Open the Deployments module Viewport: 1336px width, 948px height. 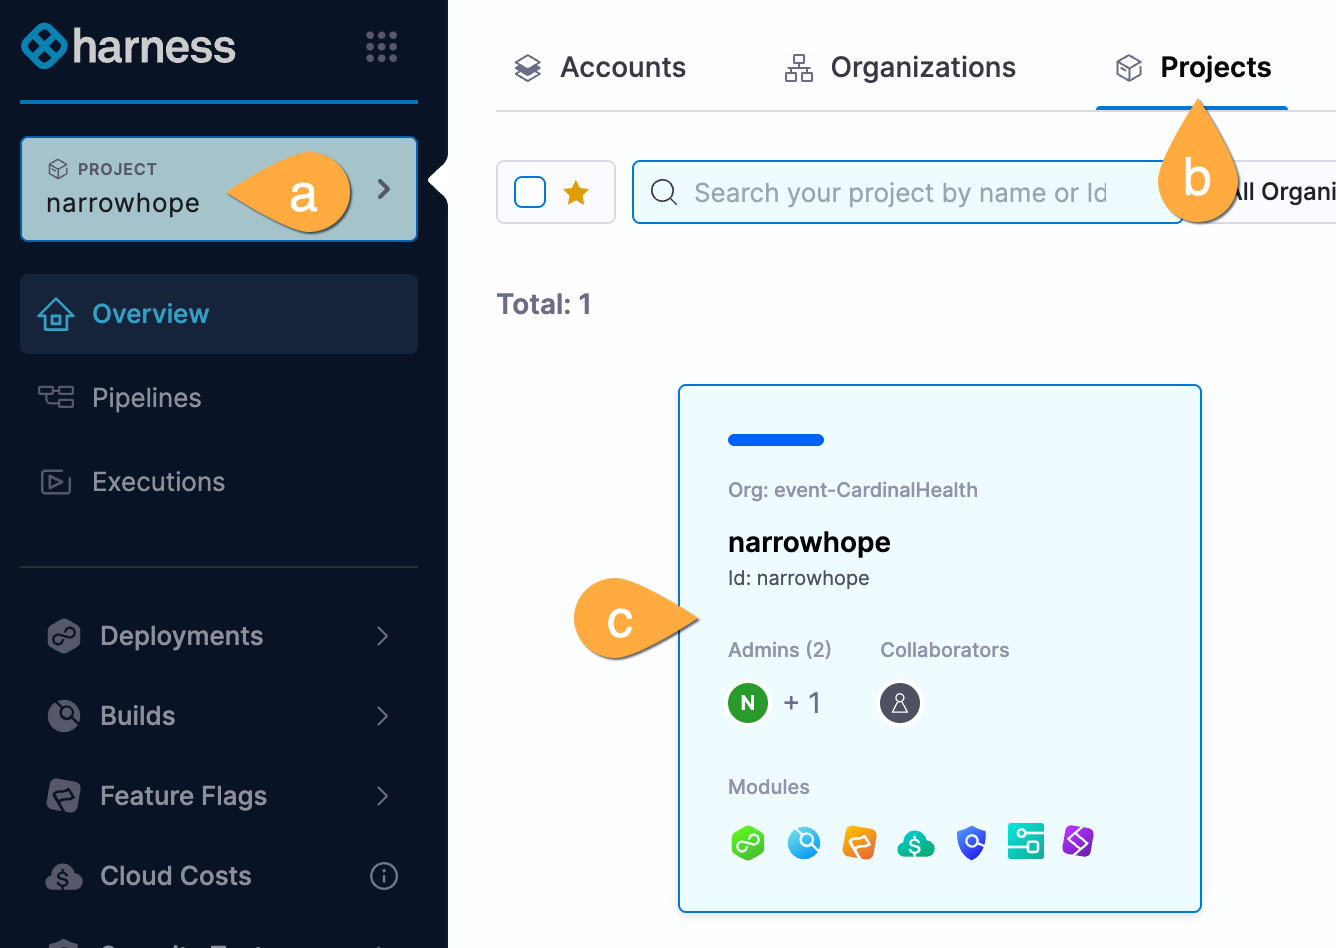point(219,636)
